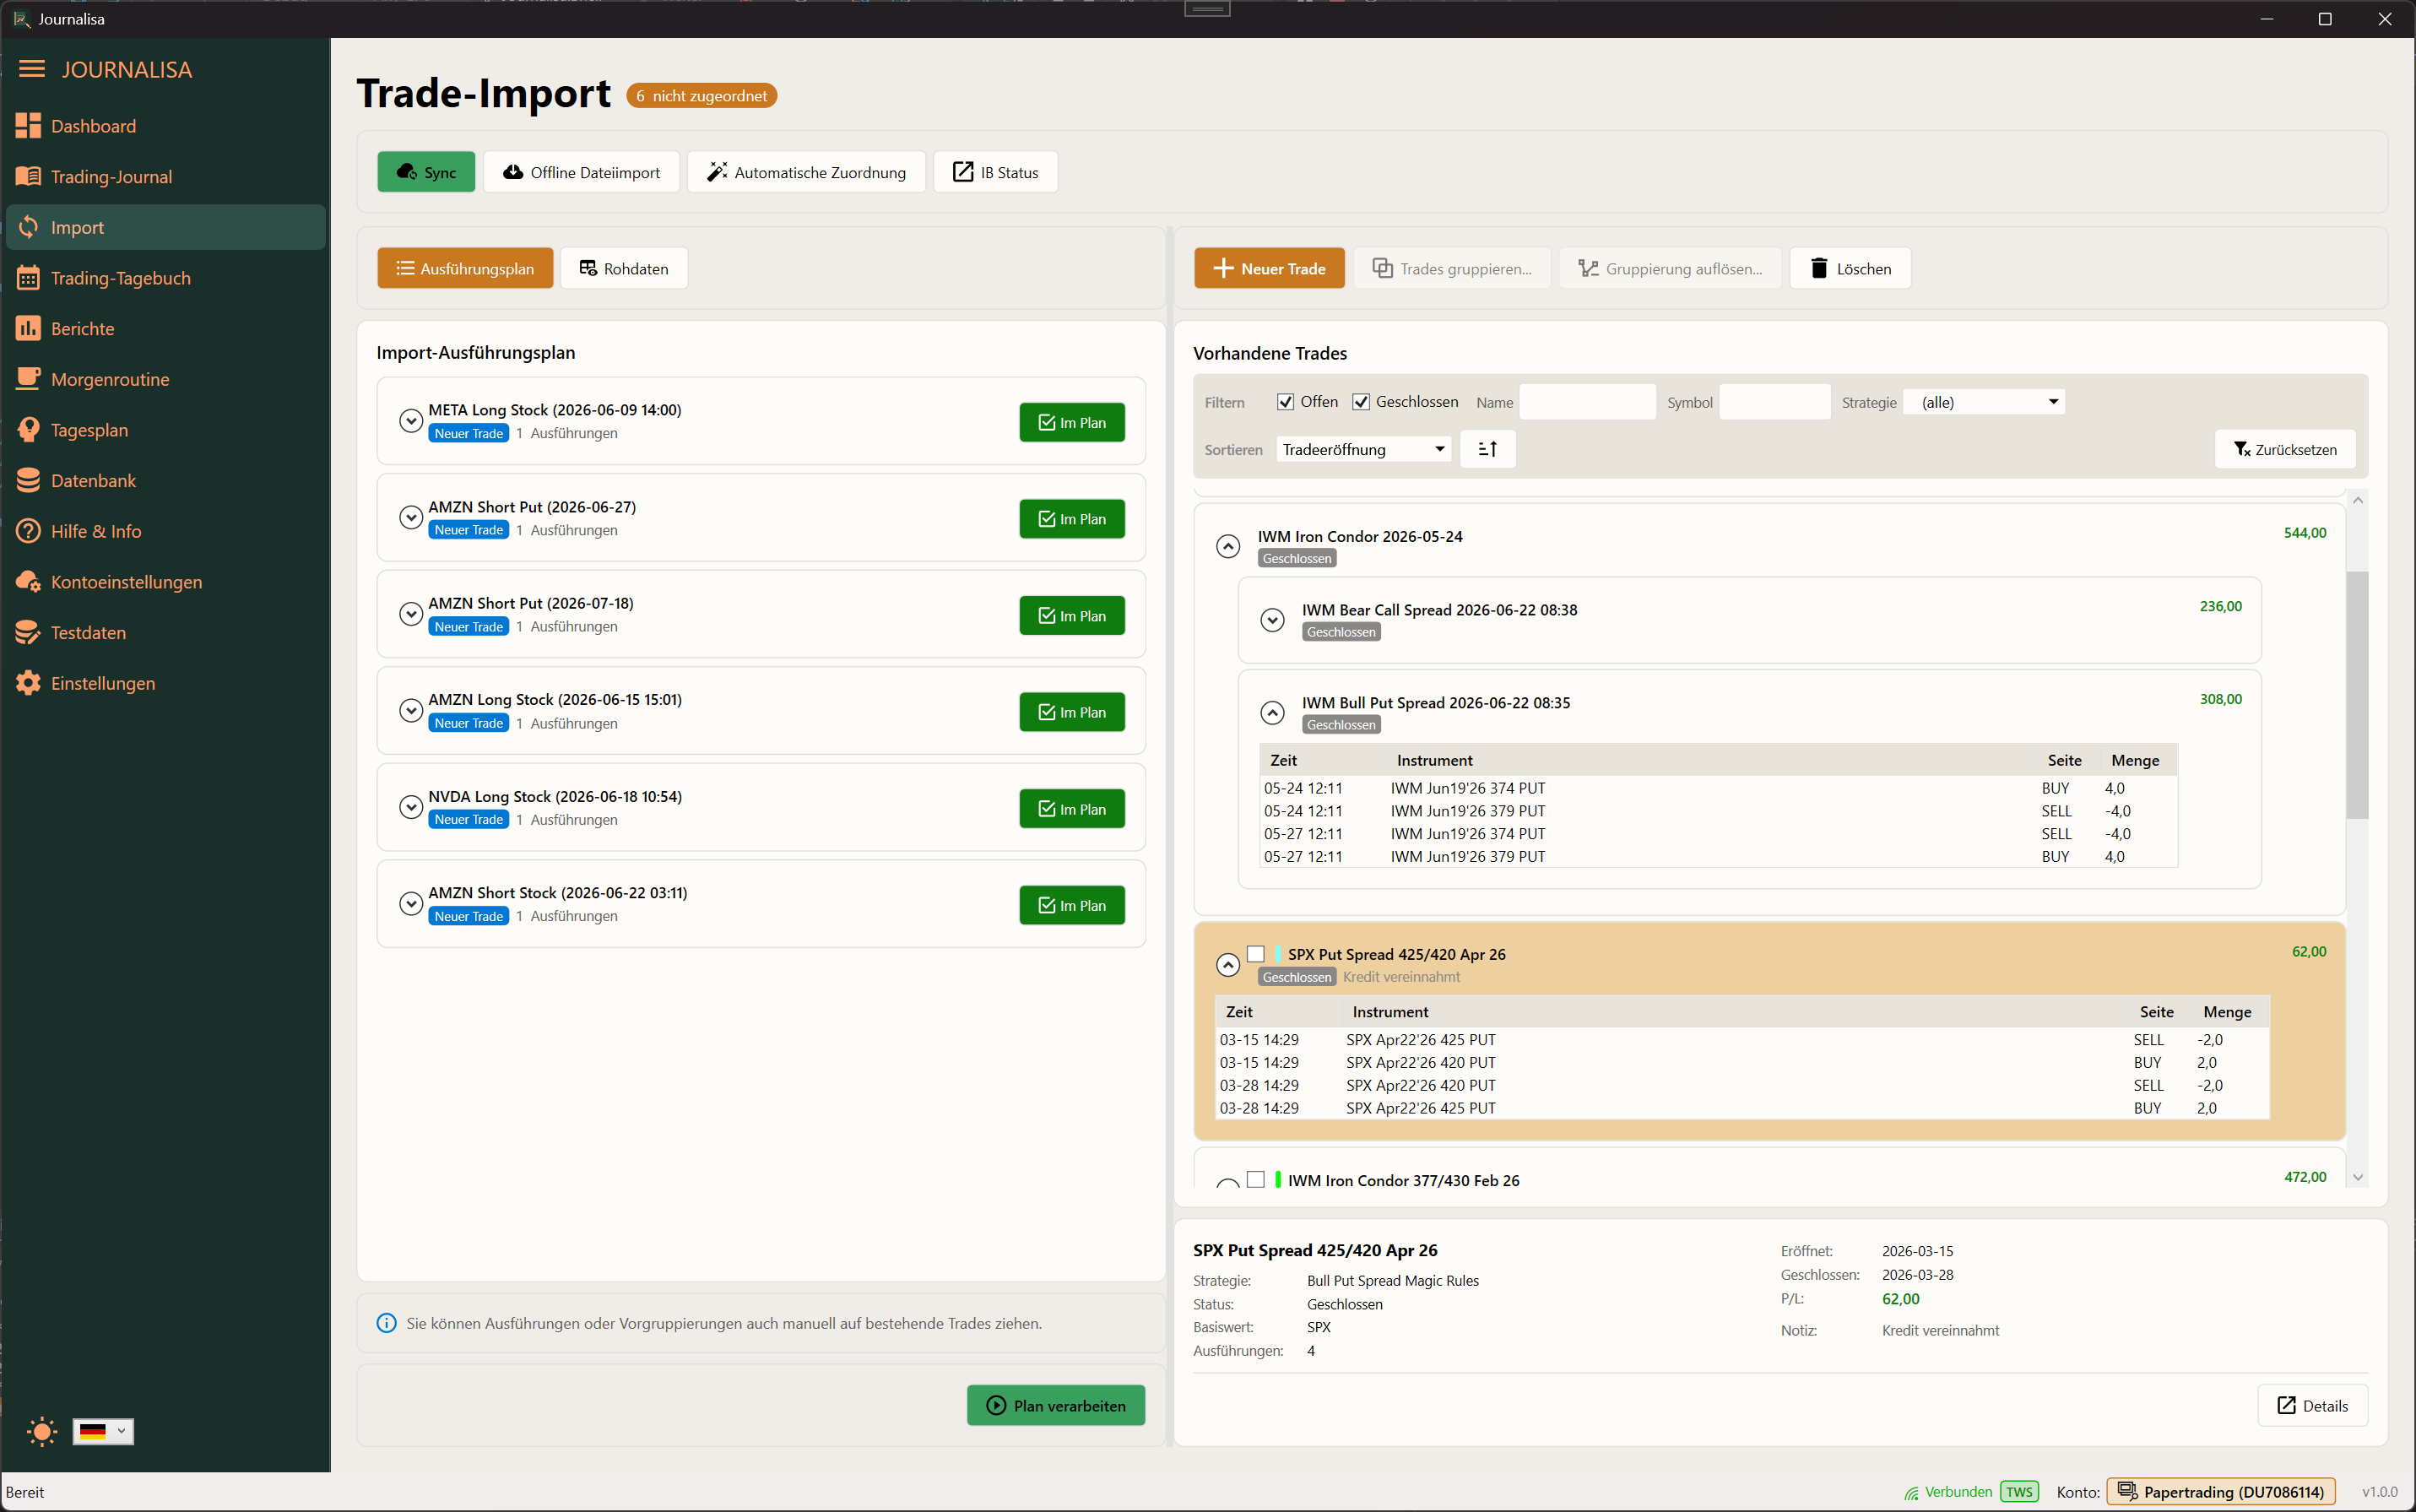Open Trading-Tagebuch in sidebar
This screenshot has height=1512, width=2416.
click(165, 278)
